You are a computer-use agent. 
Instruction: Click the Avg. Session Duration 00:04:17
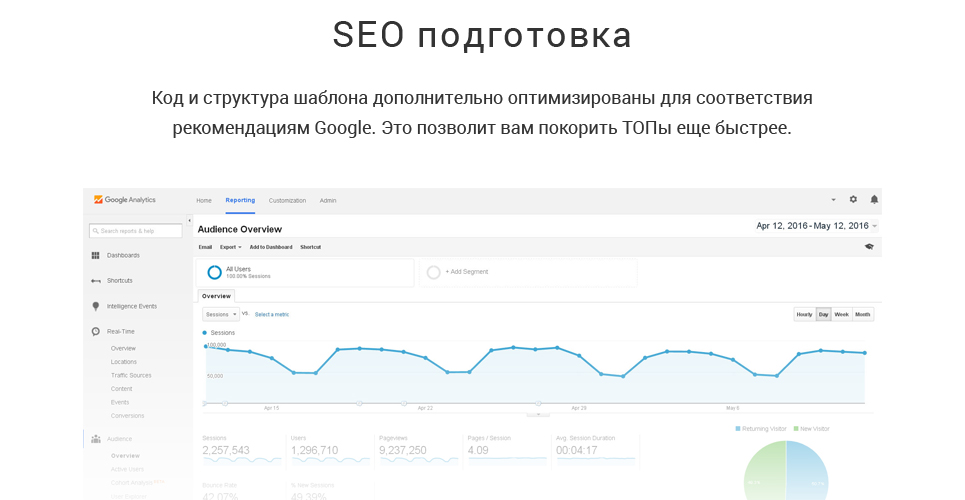click(577, 451)
